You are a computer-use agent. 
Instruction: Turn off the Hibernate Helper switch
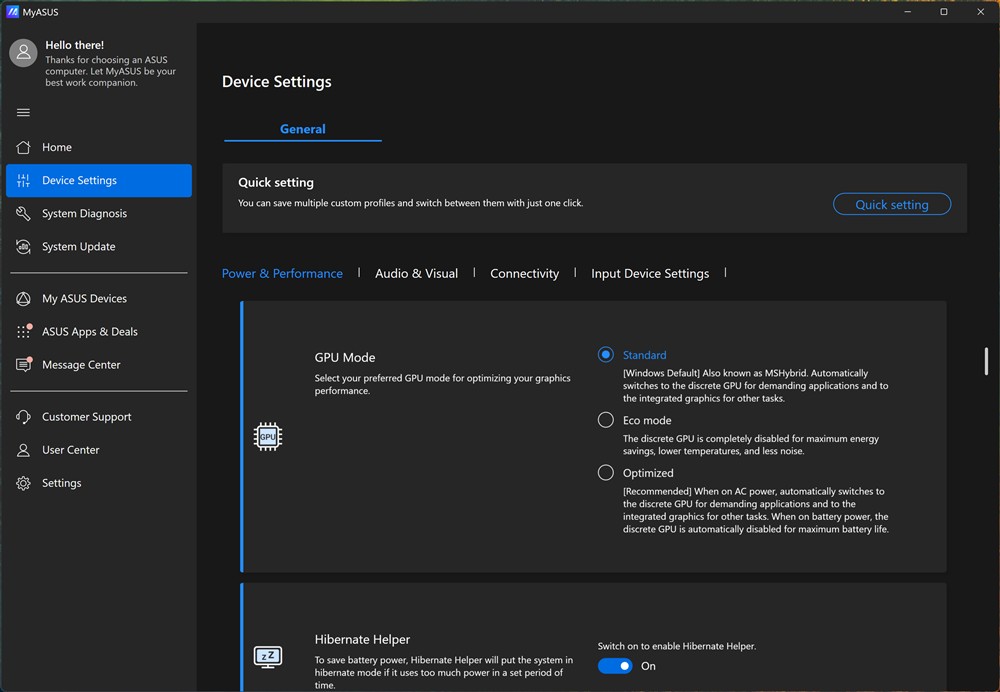615,666
